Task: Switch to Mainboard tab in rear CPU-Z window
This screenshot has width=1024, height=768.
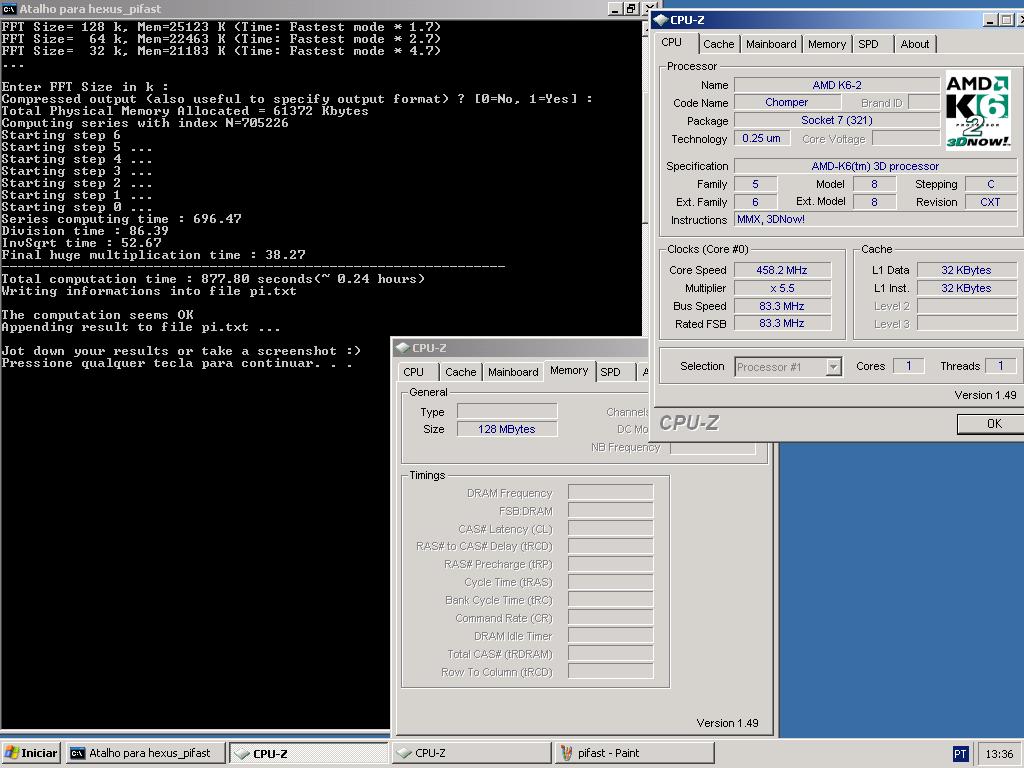Action: coord(513,372)
